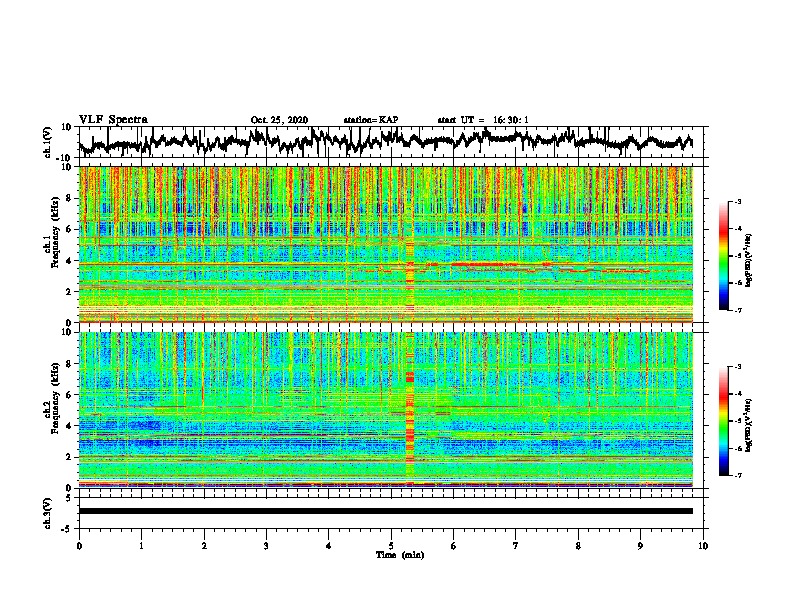The width and height of the screenshot is (792, 612).
Task: Click the "8" kHz tick on ch.1 spectrogram
Action: tap(69, 198)
